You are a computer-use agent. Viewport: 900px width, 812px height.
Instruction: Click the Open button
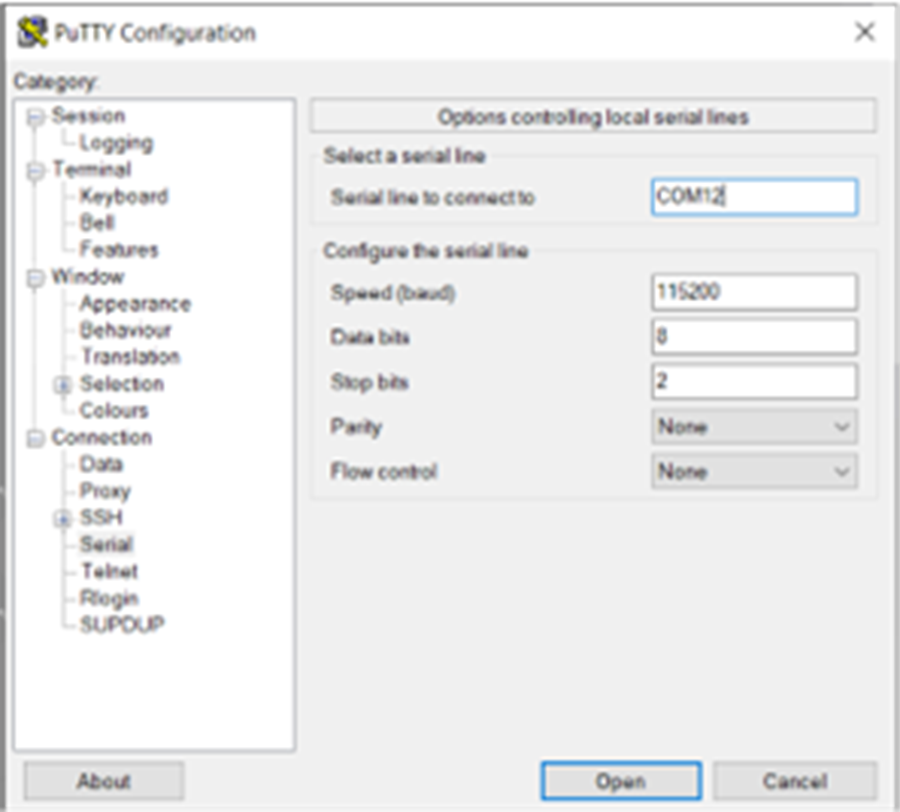[x=620, y=781]
